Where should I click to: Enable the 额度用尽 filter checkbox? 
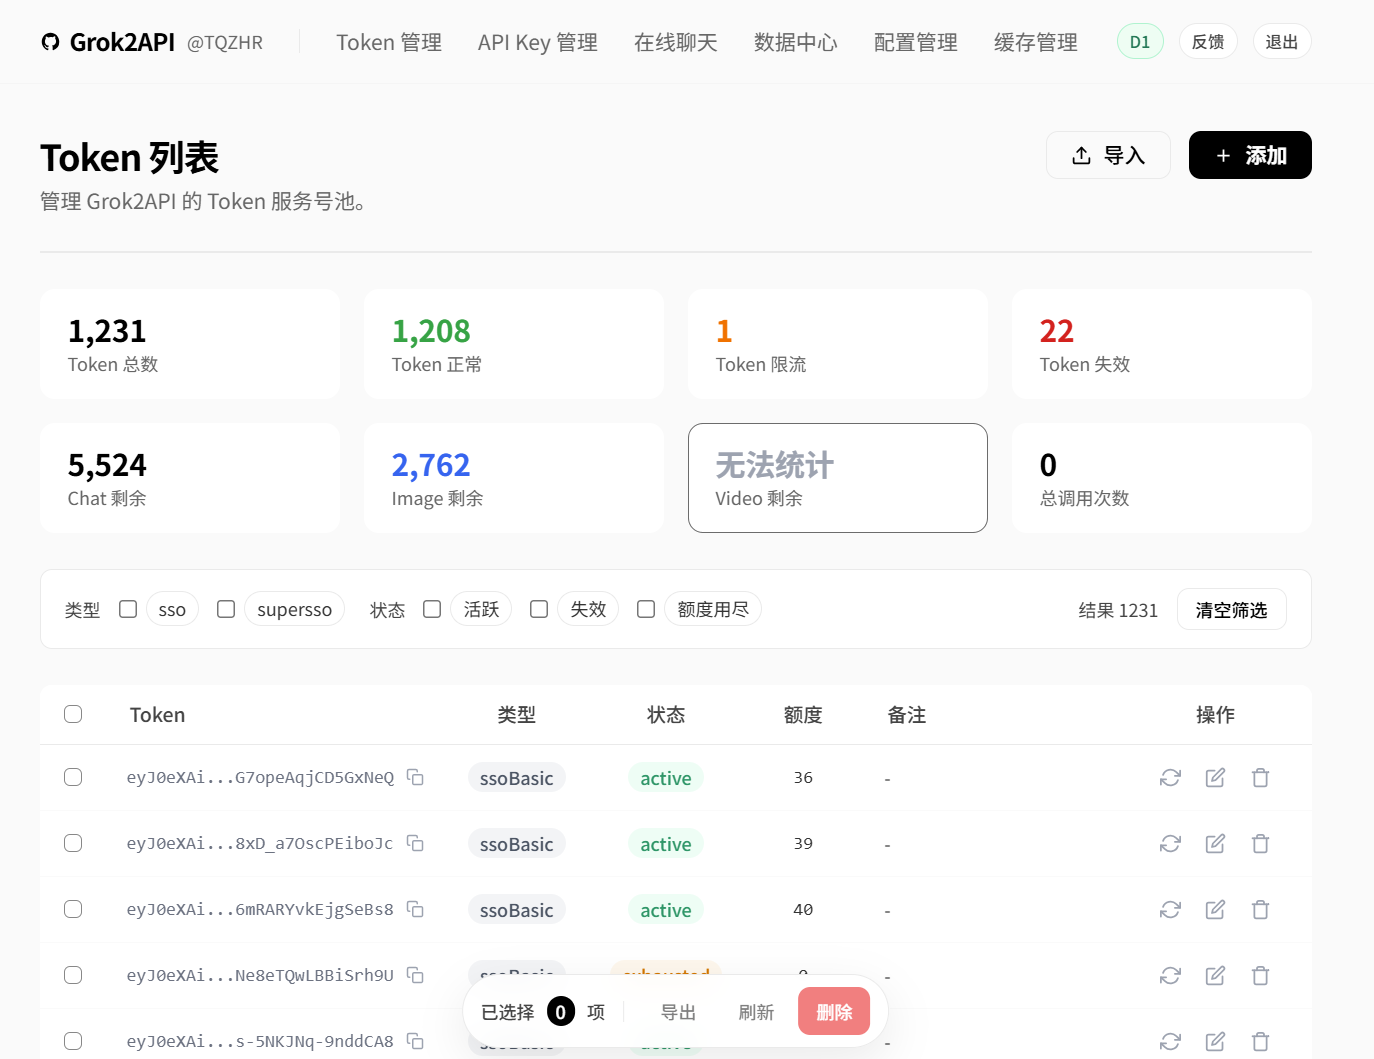646,609
